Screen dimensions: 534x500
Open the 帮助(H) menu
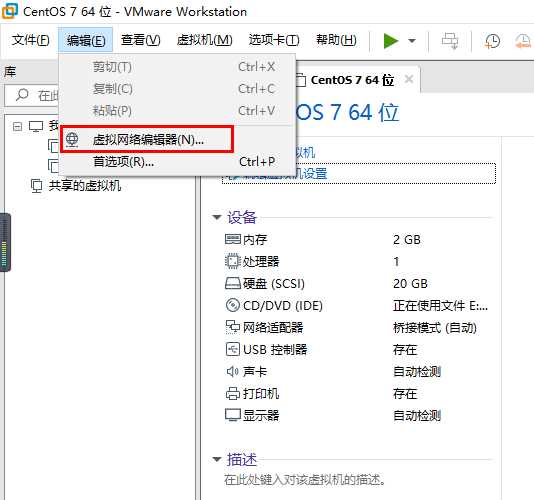click(x=336, y=40)
